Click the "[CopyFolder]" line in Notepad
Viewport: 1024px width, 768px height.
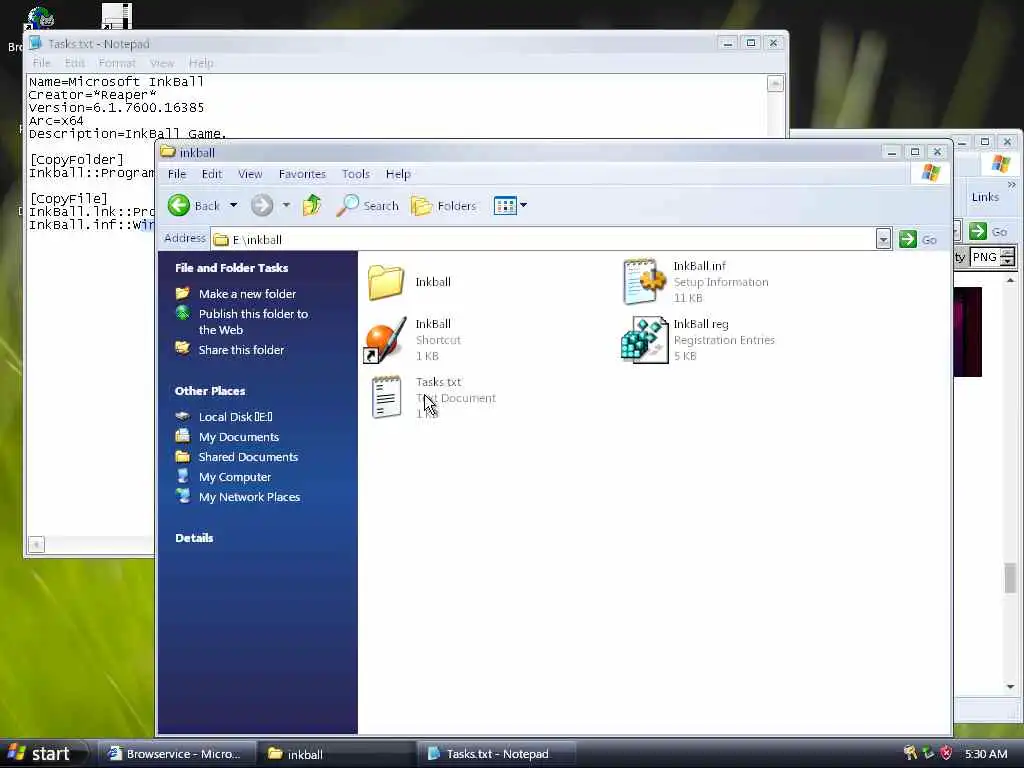tap(76, 159)
